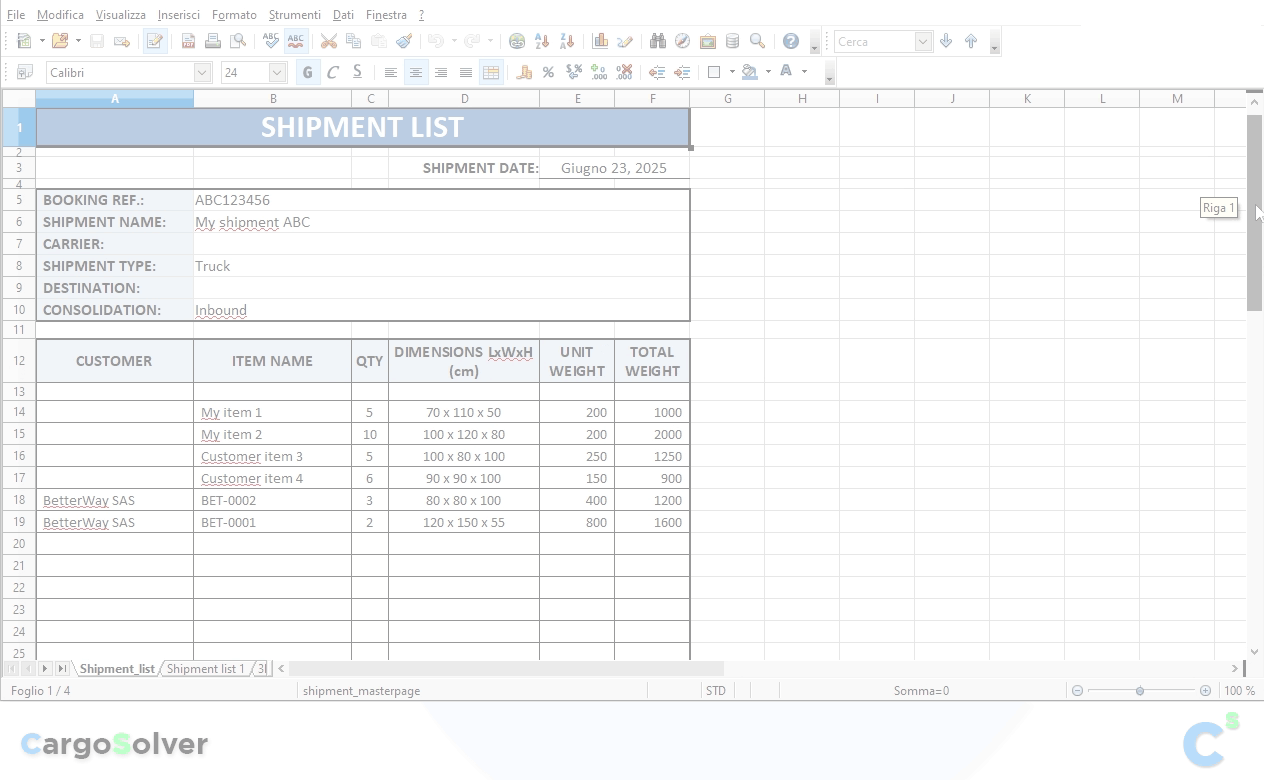1264x780 pixels.
Task: Click the Clone Formatting paintbrush icon
Action: [x=404, y=41]
